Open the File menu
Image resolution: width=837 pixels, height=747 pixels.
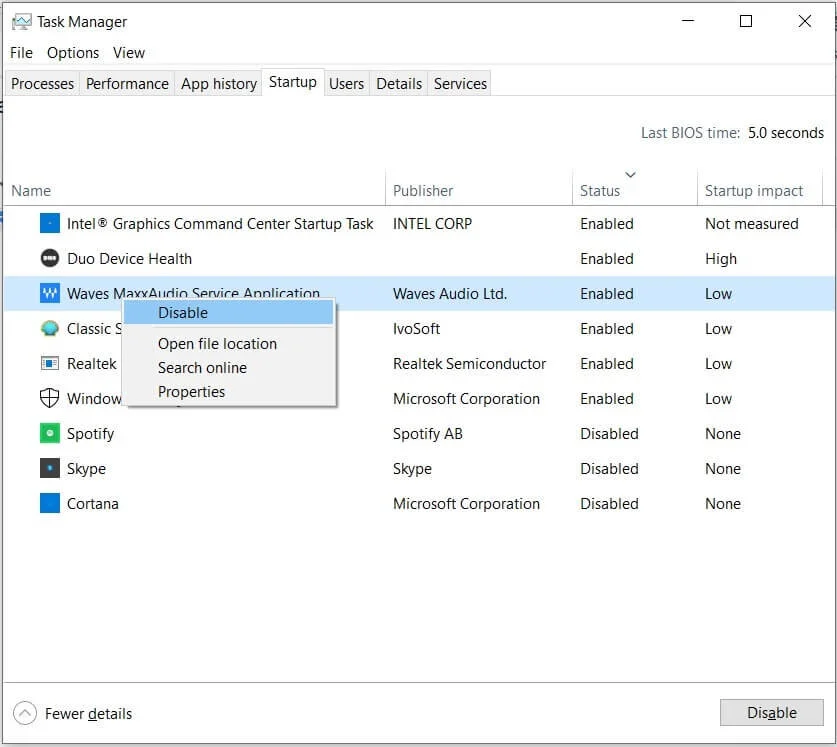pos(20,53)
